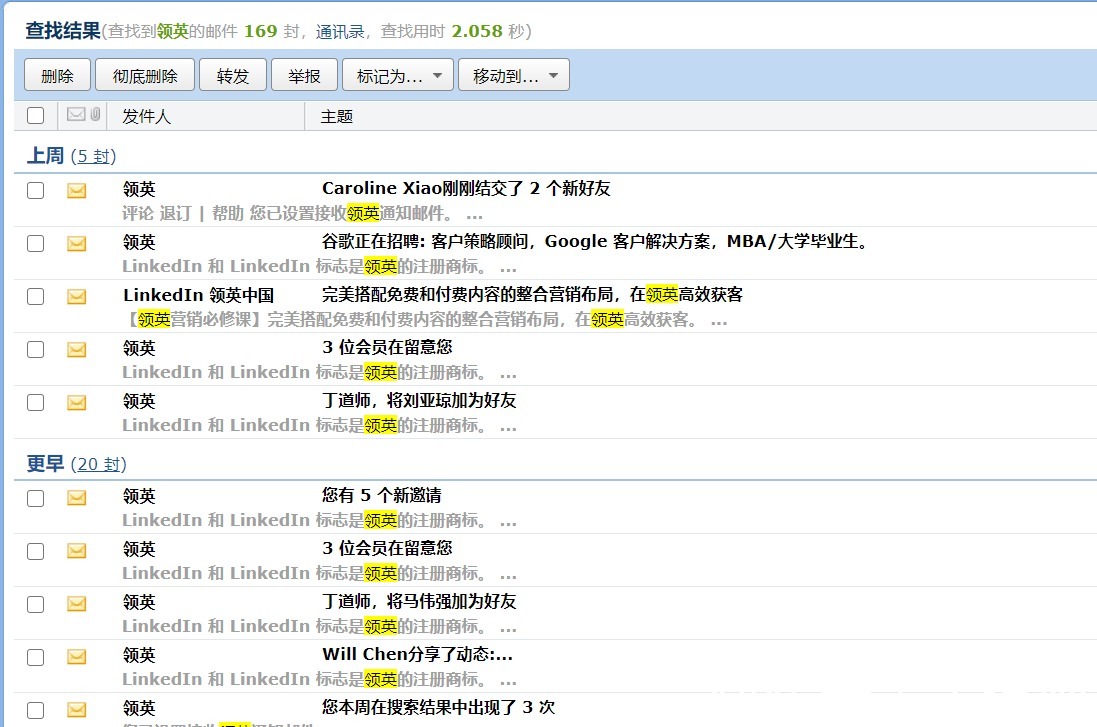Select checkbox for Will Chen分享了动态 email

35,657
